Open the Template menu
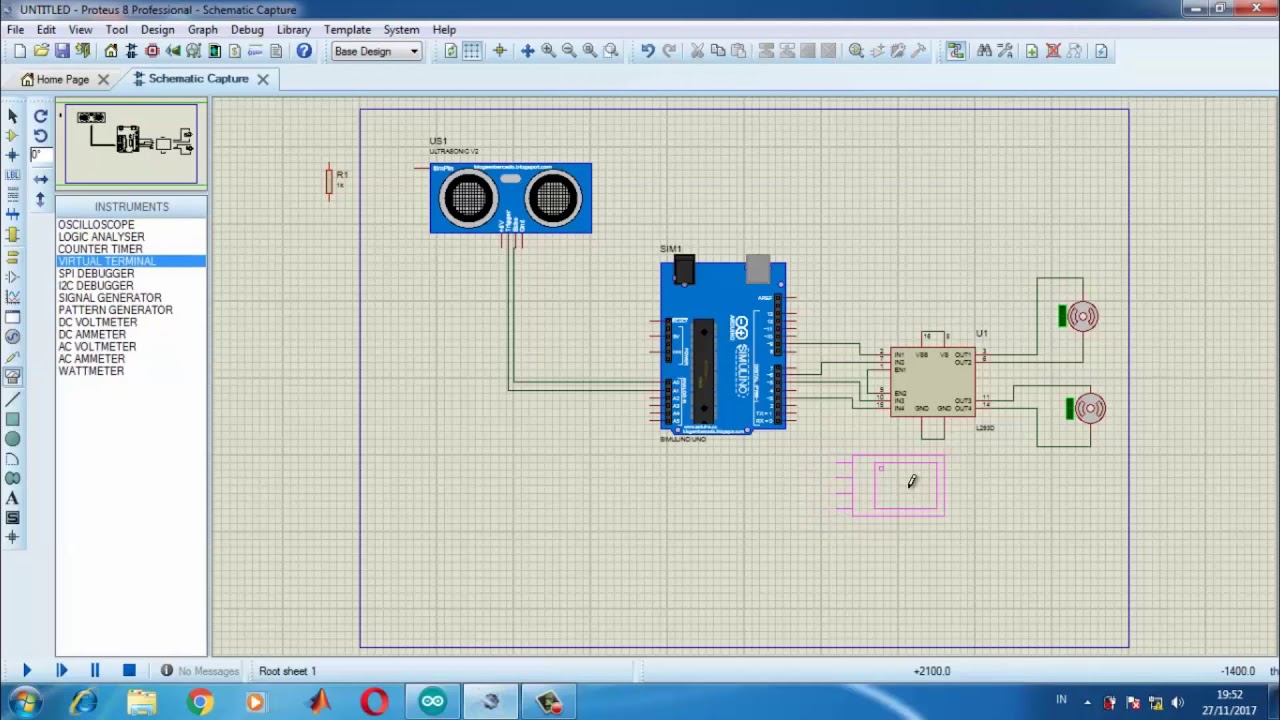 point(347,30)
